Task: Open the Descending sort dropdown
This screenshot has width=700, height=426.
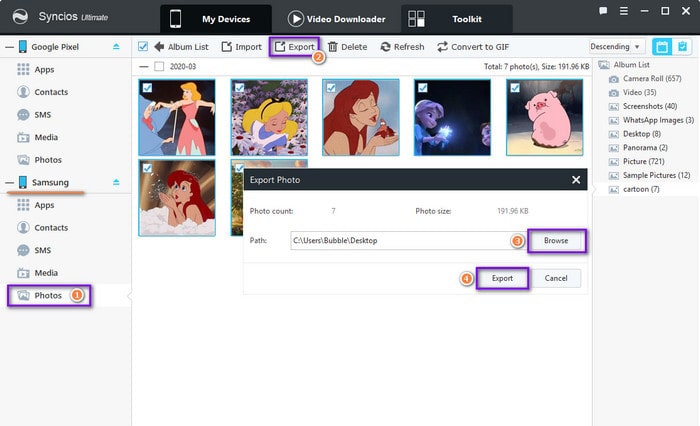Action: pyautogui.click(x=616, y=46)
